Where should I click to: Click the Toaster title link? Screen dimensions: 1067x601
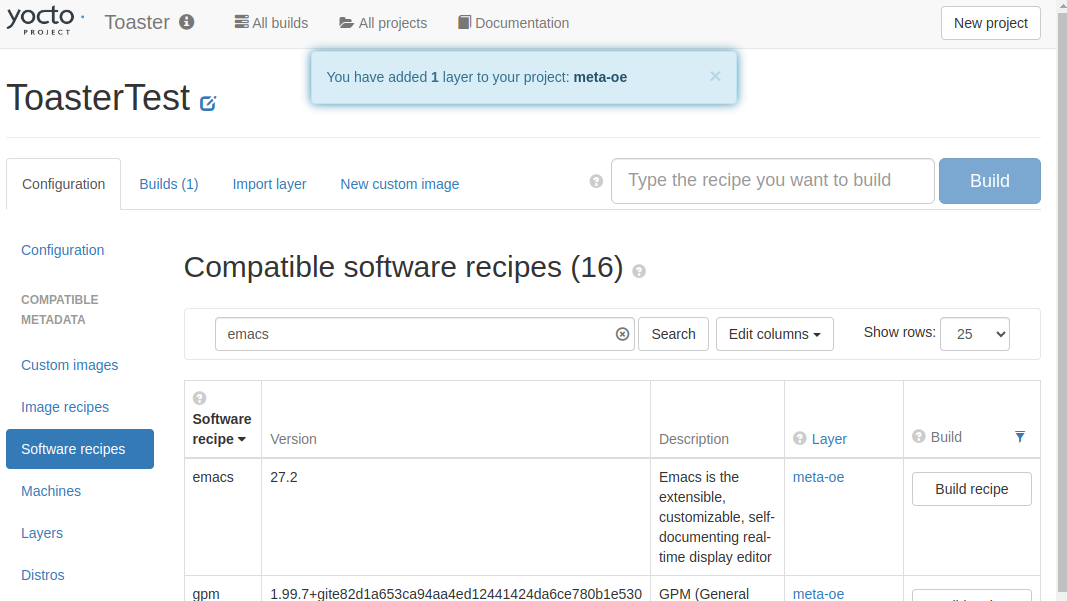(137, 22)
